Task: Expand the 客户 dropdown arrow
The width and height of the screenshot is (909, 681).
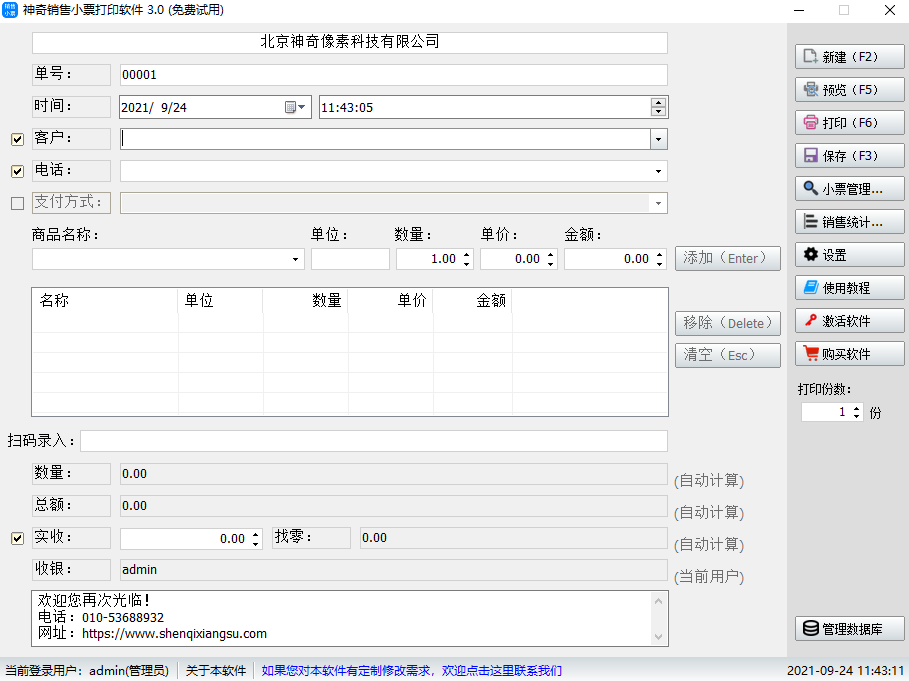Action: pos(658,139)
